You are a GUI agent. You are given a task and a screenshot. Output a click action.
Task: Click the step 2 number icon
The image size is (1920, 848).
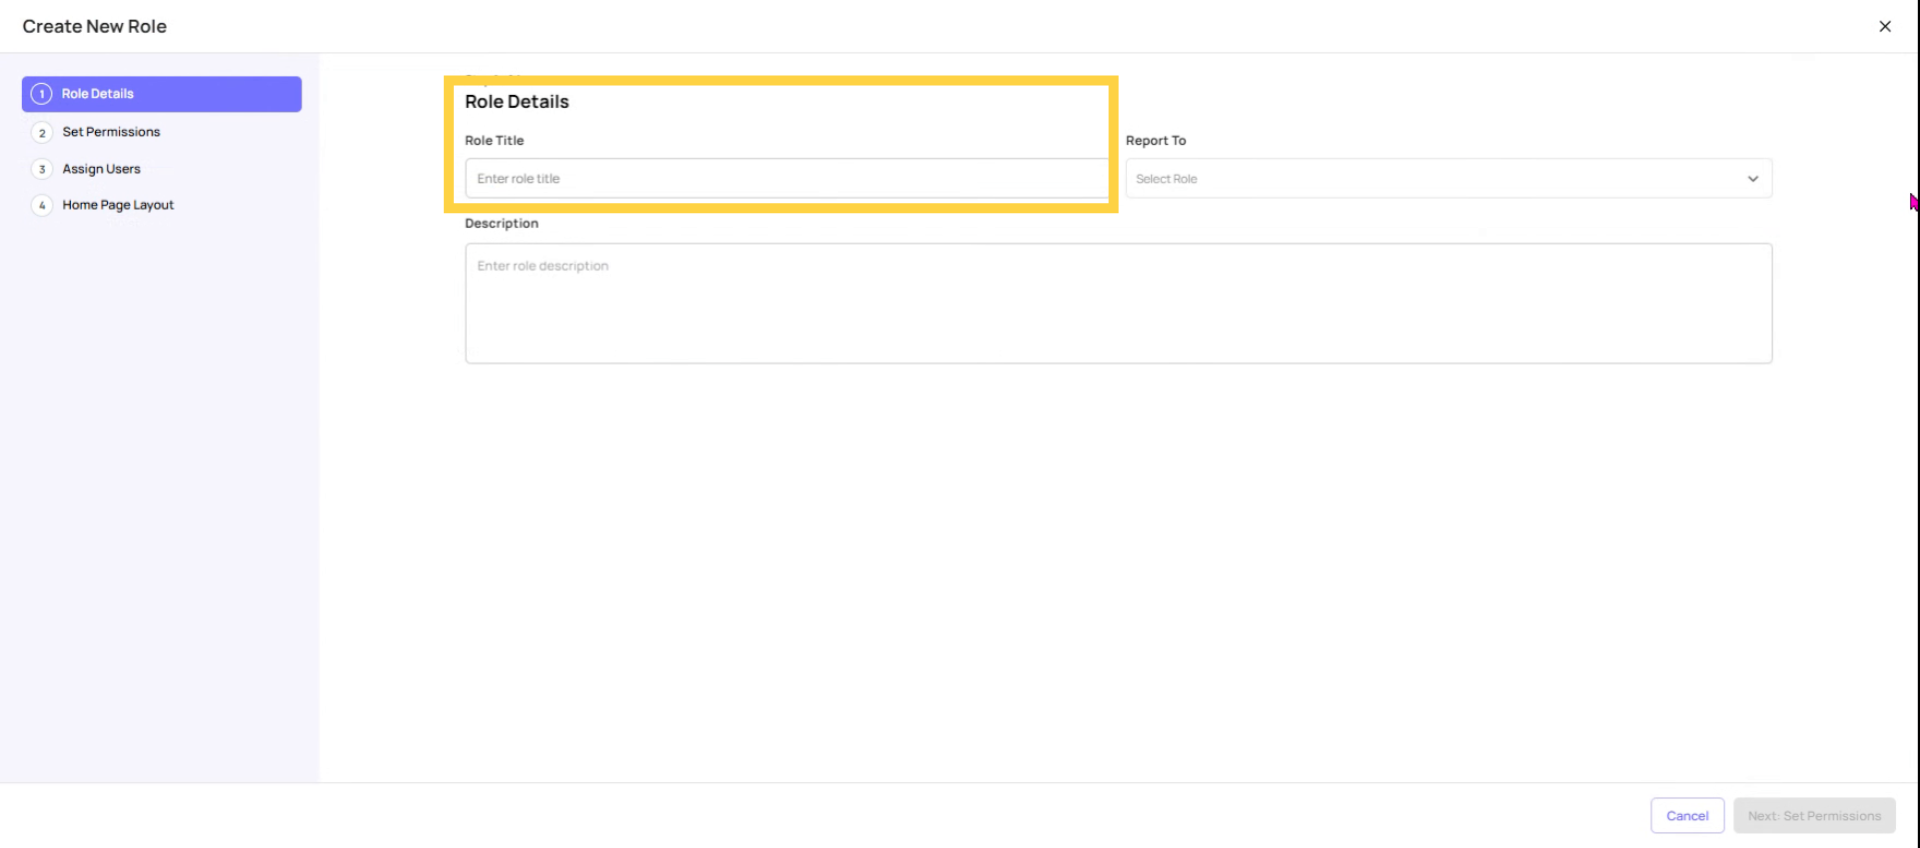tap(42, 132)
